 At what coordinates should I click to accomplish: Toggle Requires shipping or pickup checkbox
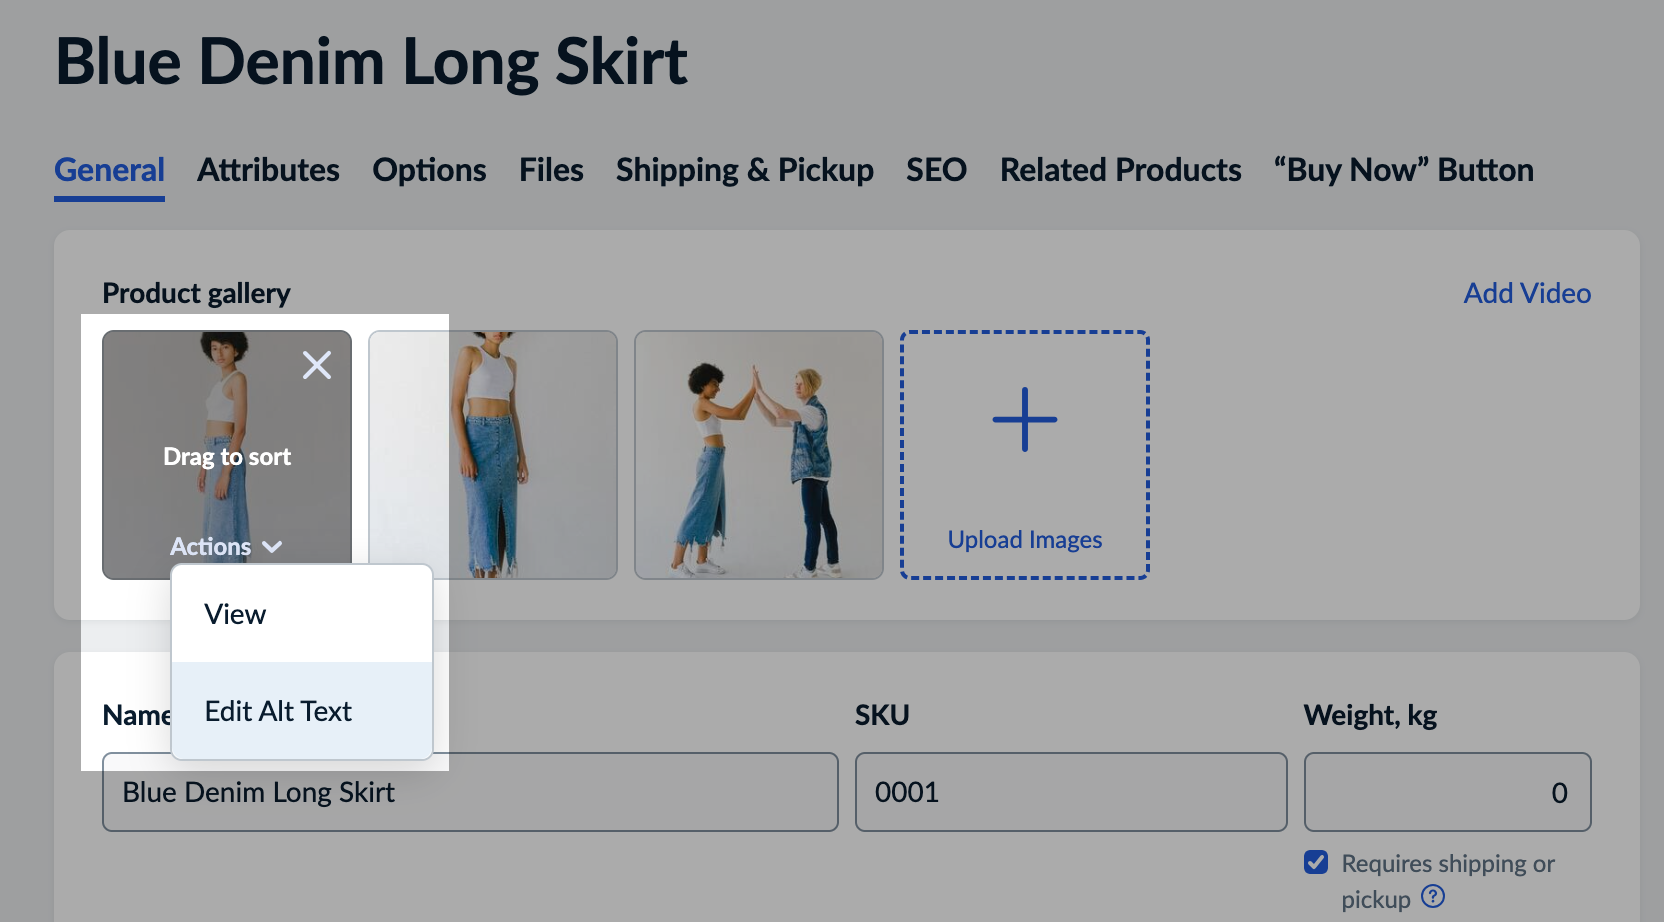(x=1316, y=862)
